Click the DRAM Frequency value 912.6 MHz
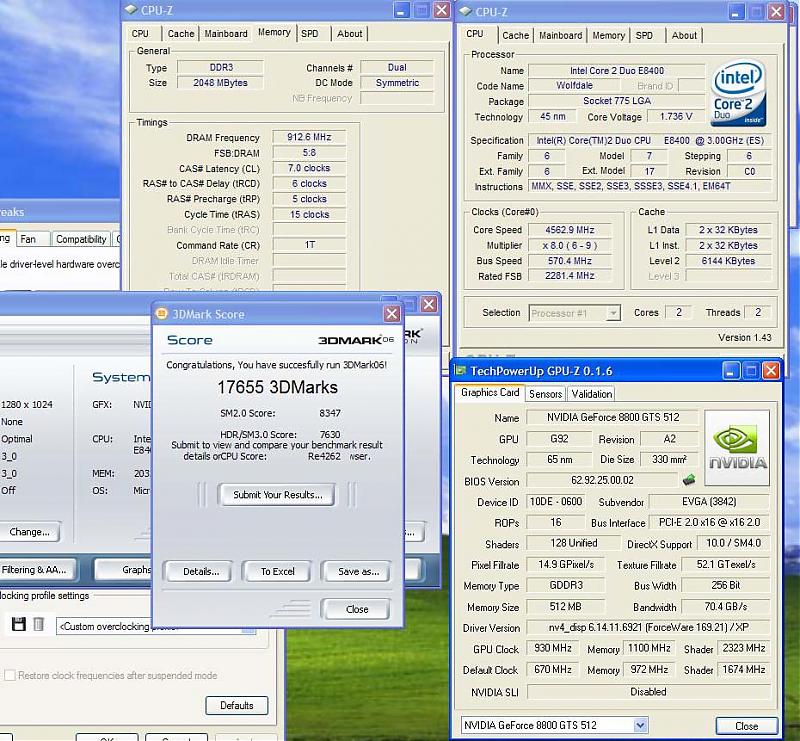 [309, 137]
